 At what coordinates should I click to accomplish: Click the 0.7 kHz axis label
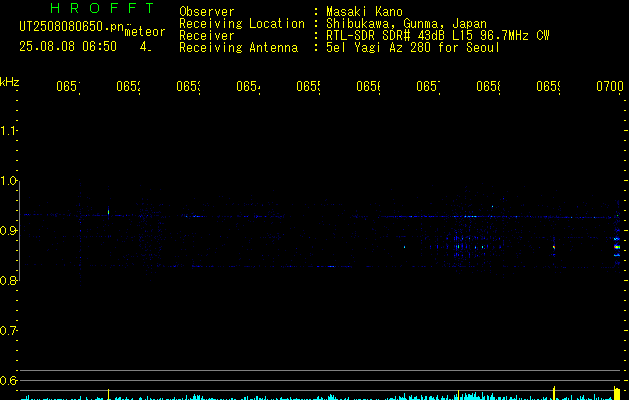point(8,331)
